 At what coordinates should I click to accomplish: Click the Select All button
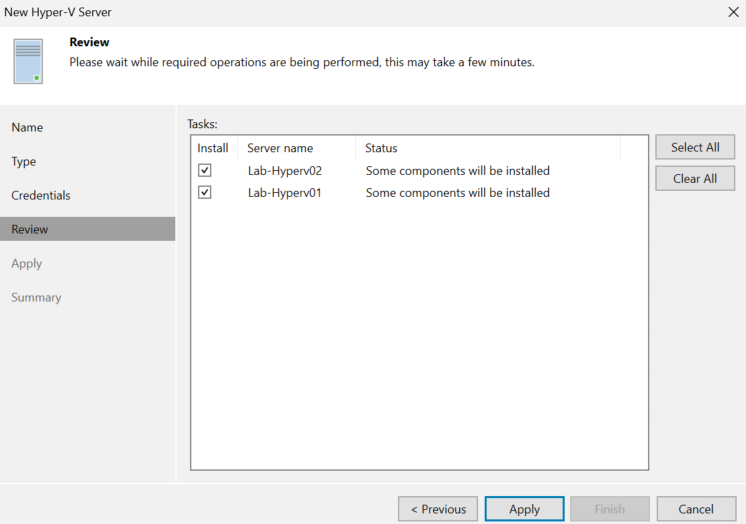pos(695,147)
